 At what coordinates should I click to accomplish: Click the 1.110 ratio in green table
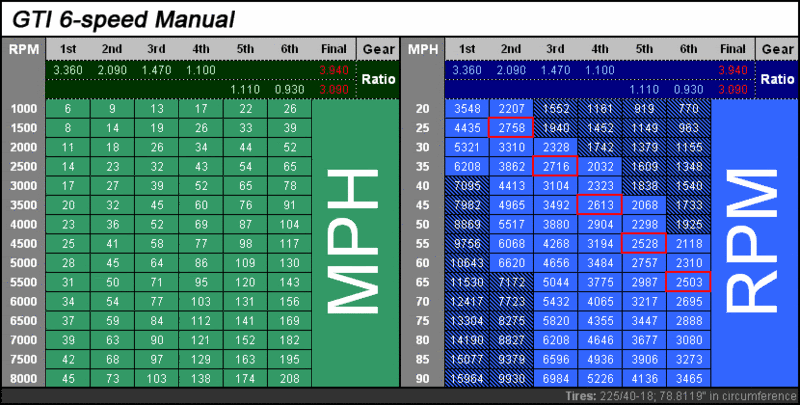tap(245, 90)
